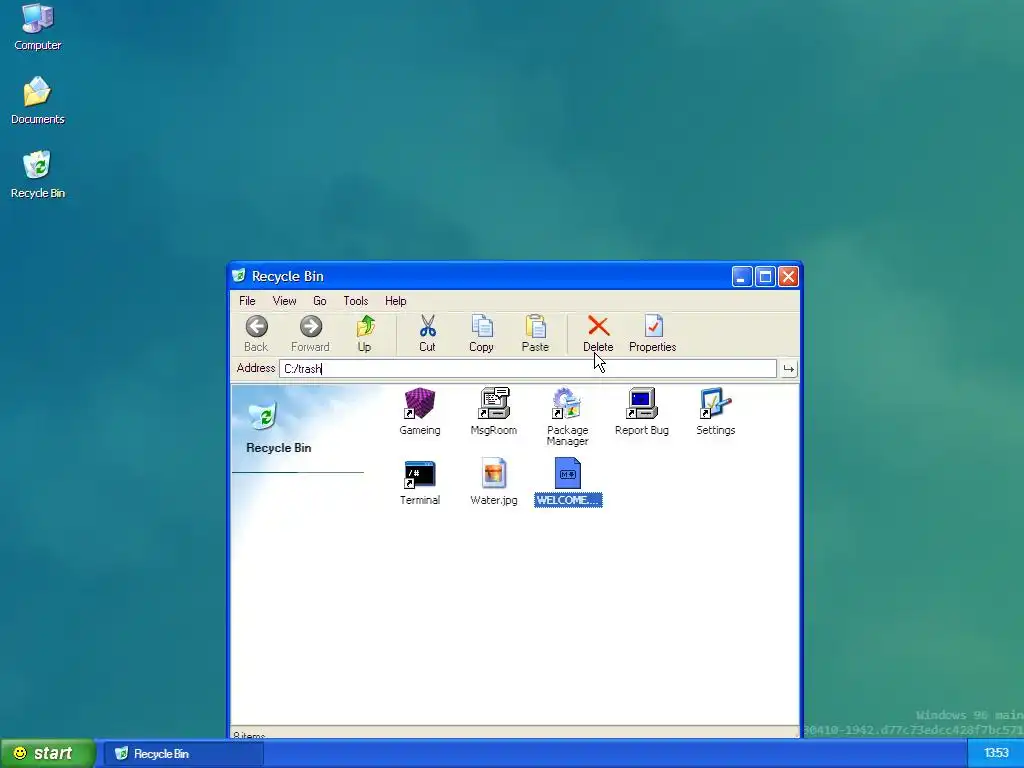This screenshot has height=768, width=1024.
Task: Click the Recycle Bin sidebar heading text
Action: tap(279, 448)
